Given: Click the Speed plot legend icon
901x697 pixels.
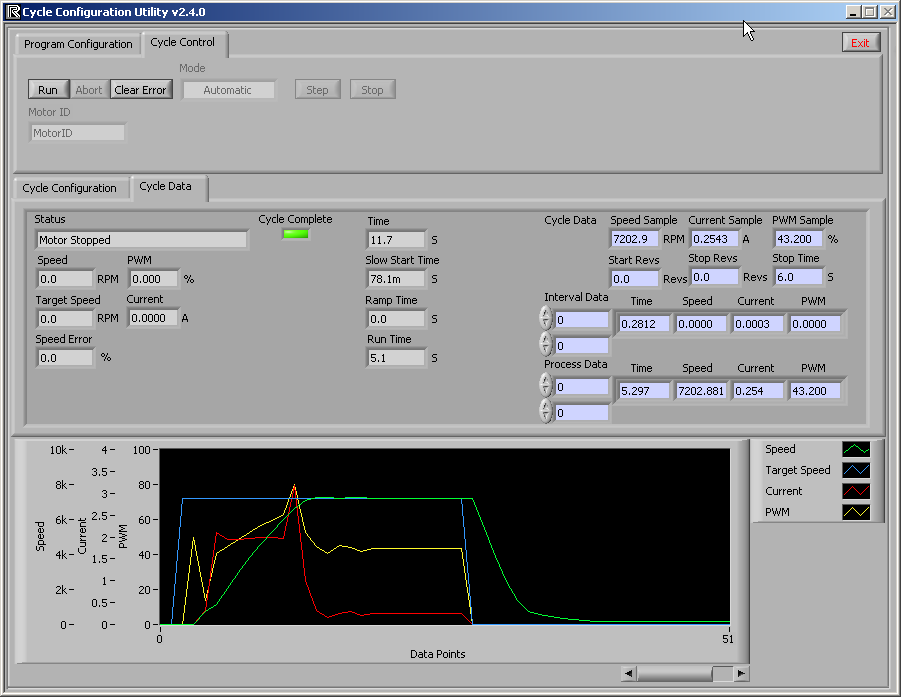Looking at the screenshot, I should click(856, 450).
